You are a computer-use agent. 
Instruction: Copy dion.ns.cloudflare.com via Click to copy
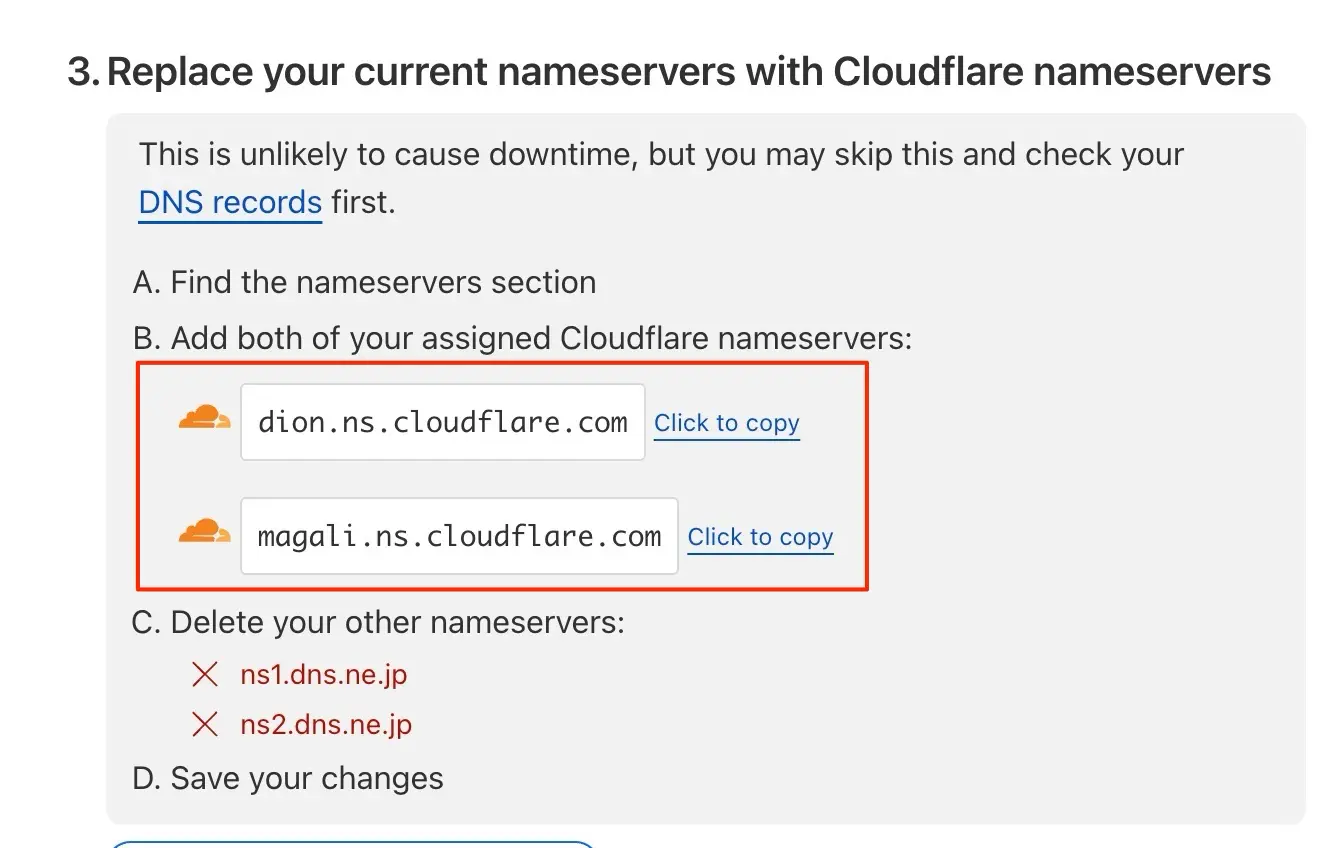(726, 423)
